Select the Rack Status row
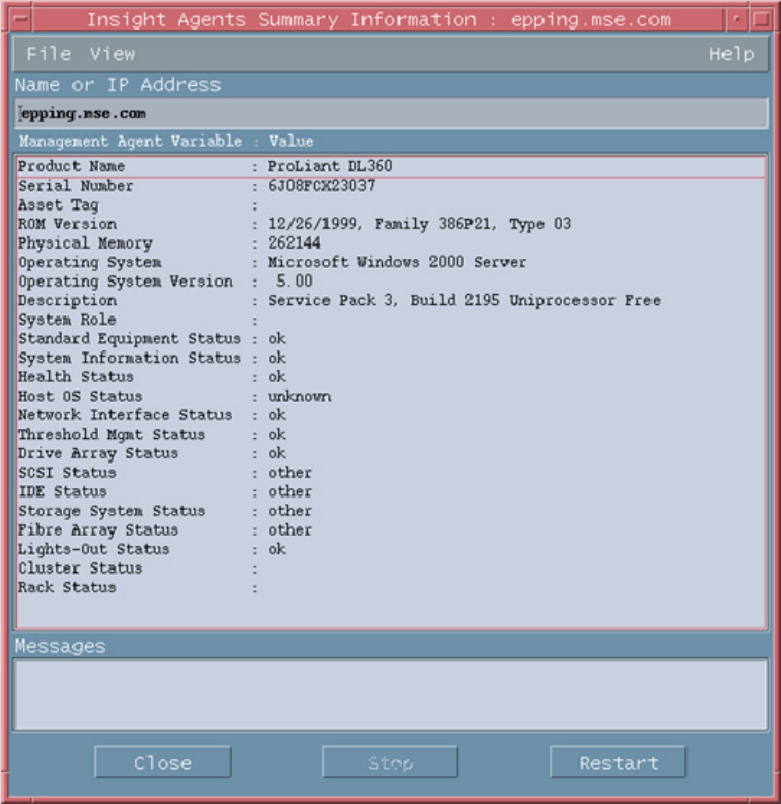781x804 pixels. point(391,587)
